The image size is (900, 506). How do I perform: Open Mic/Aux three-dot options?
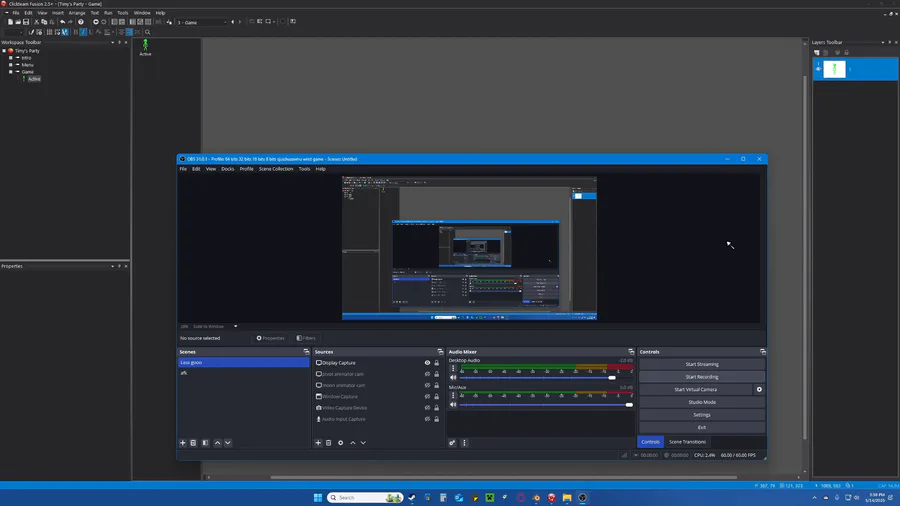click(x=453, y=395)
